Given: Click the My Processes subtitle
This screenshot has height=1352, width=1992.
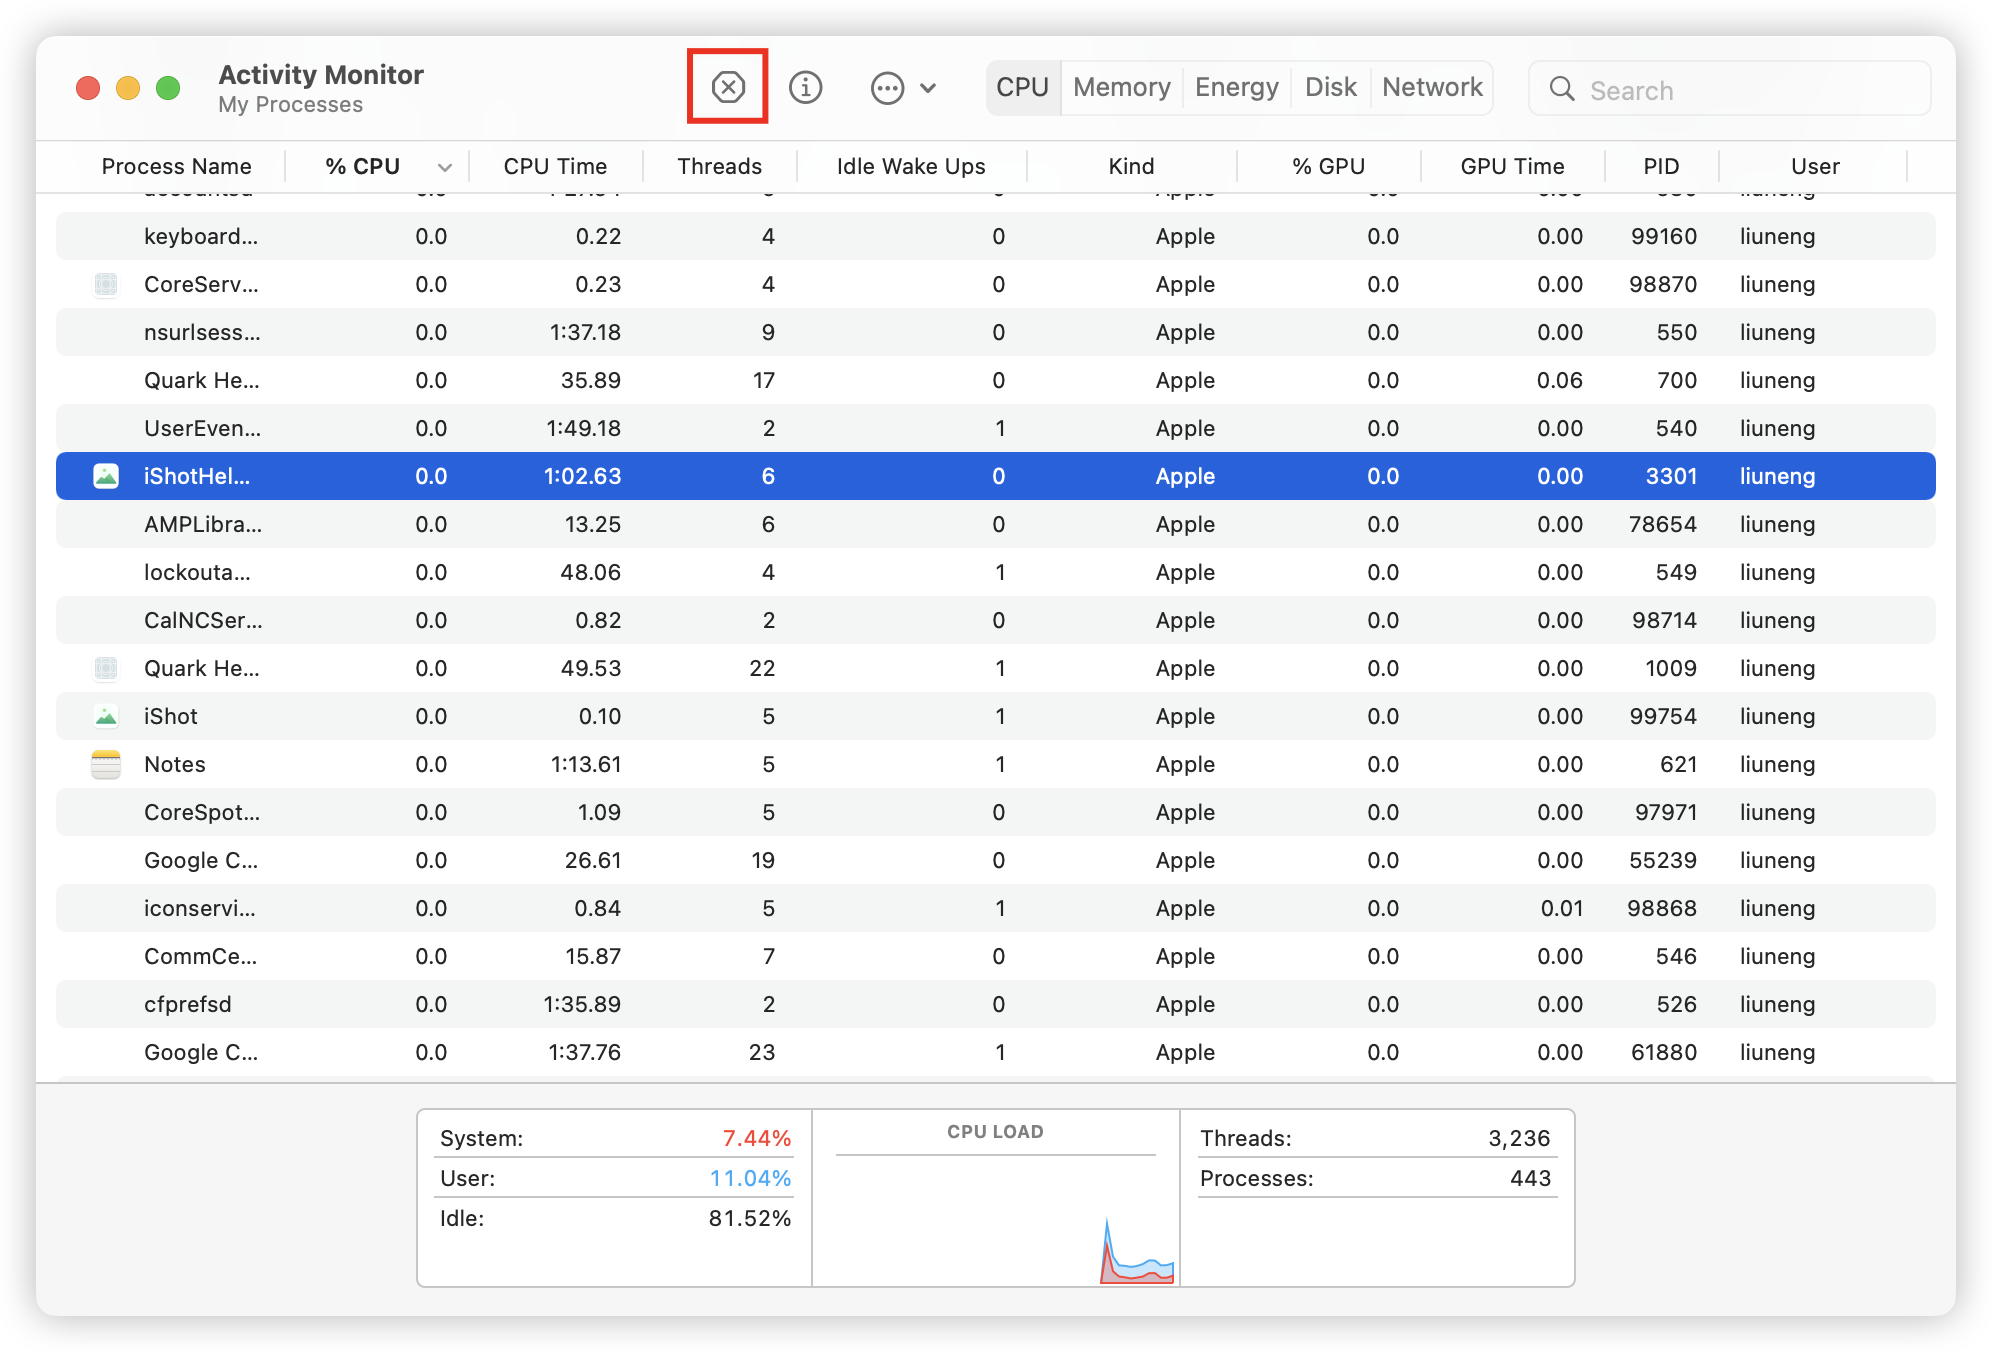Looking at the screenshot, I should click(x=290, y=104).
